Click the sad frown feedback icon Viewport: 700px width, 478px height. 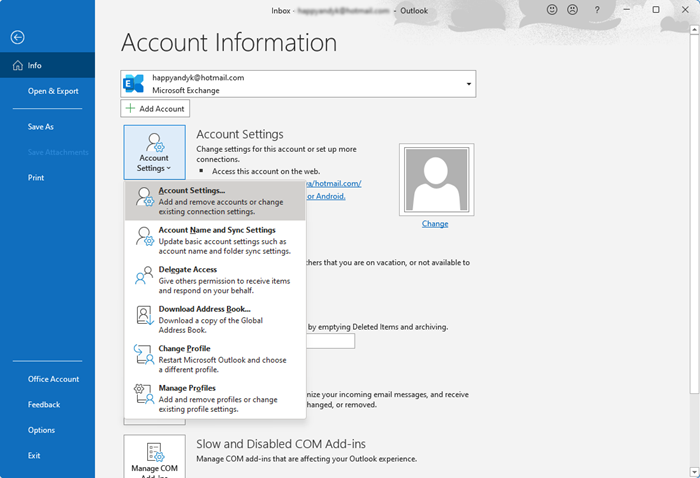tap(573, 9)
